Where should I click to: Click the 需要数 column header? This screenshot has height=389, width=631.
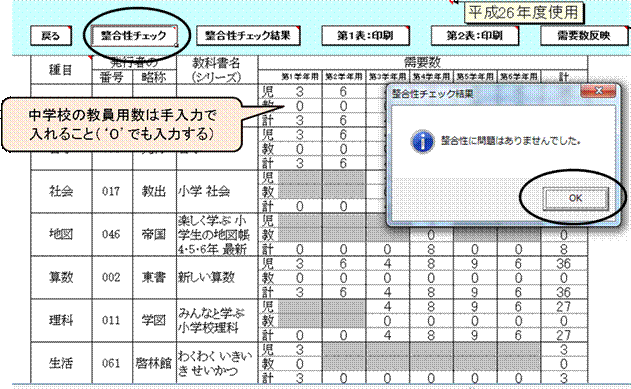[423, 62]
